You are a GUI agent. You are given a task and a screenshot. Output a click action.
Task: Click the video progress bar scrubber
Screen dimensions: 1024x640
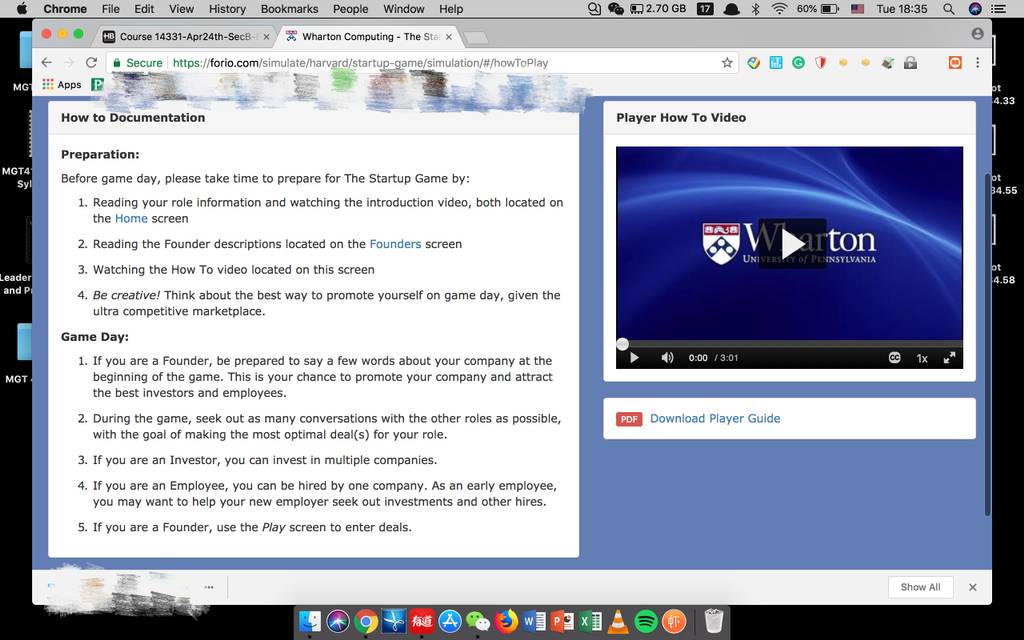pyautogui.click(x=622, y=344)
